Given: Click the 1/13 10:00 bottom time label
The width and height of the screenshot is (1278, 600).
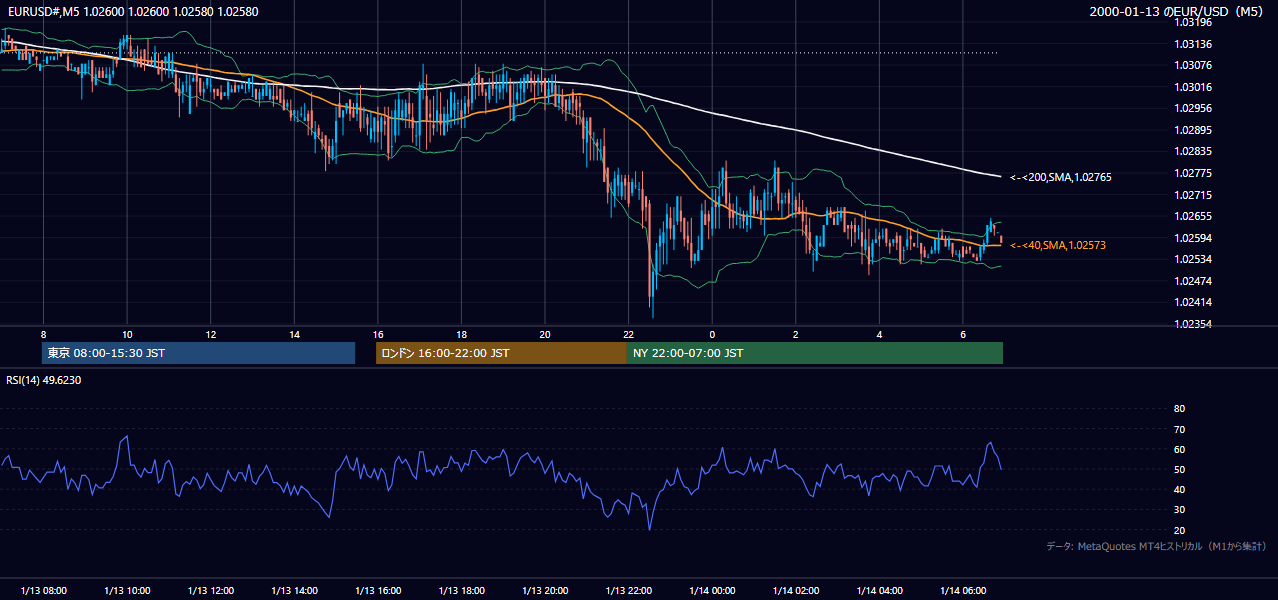Looking at the screenshot, I should (127, 591).
